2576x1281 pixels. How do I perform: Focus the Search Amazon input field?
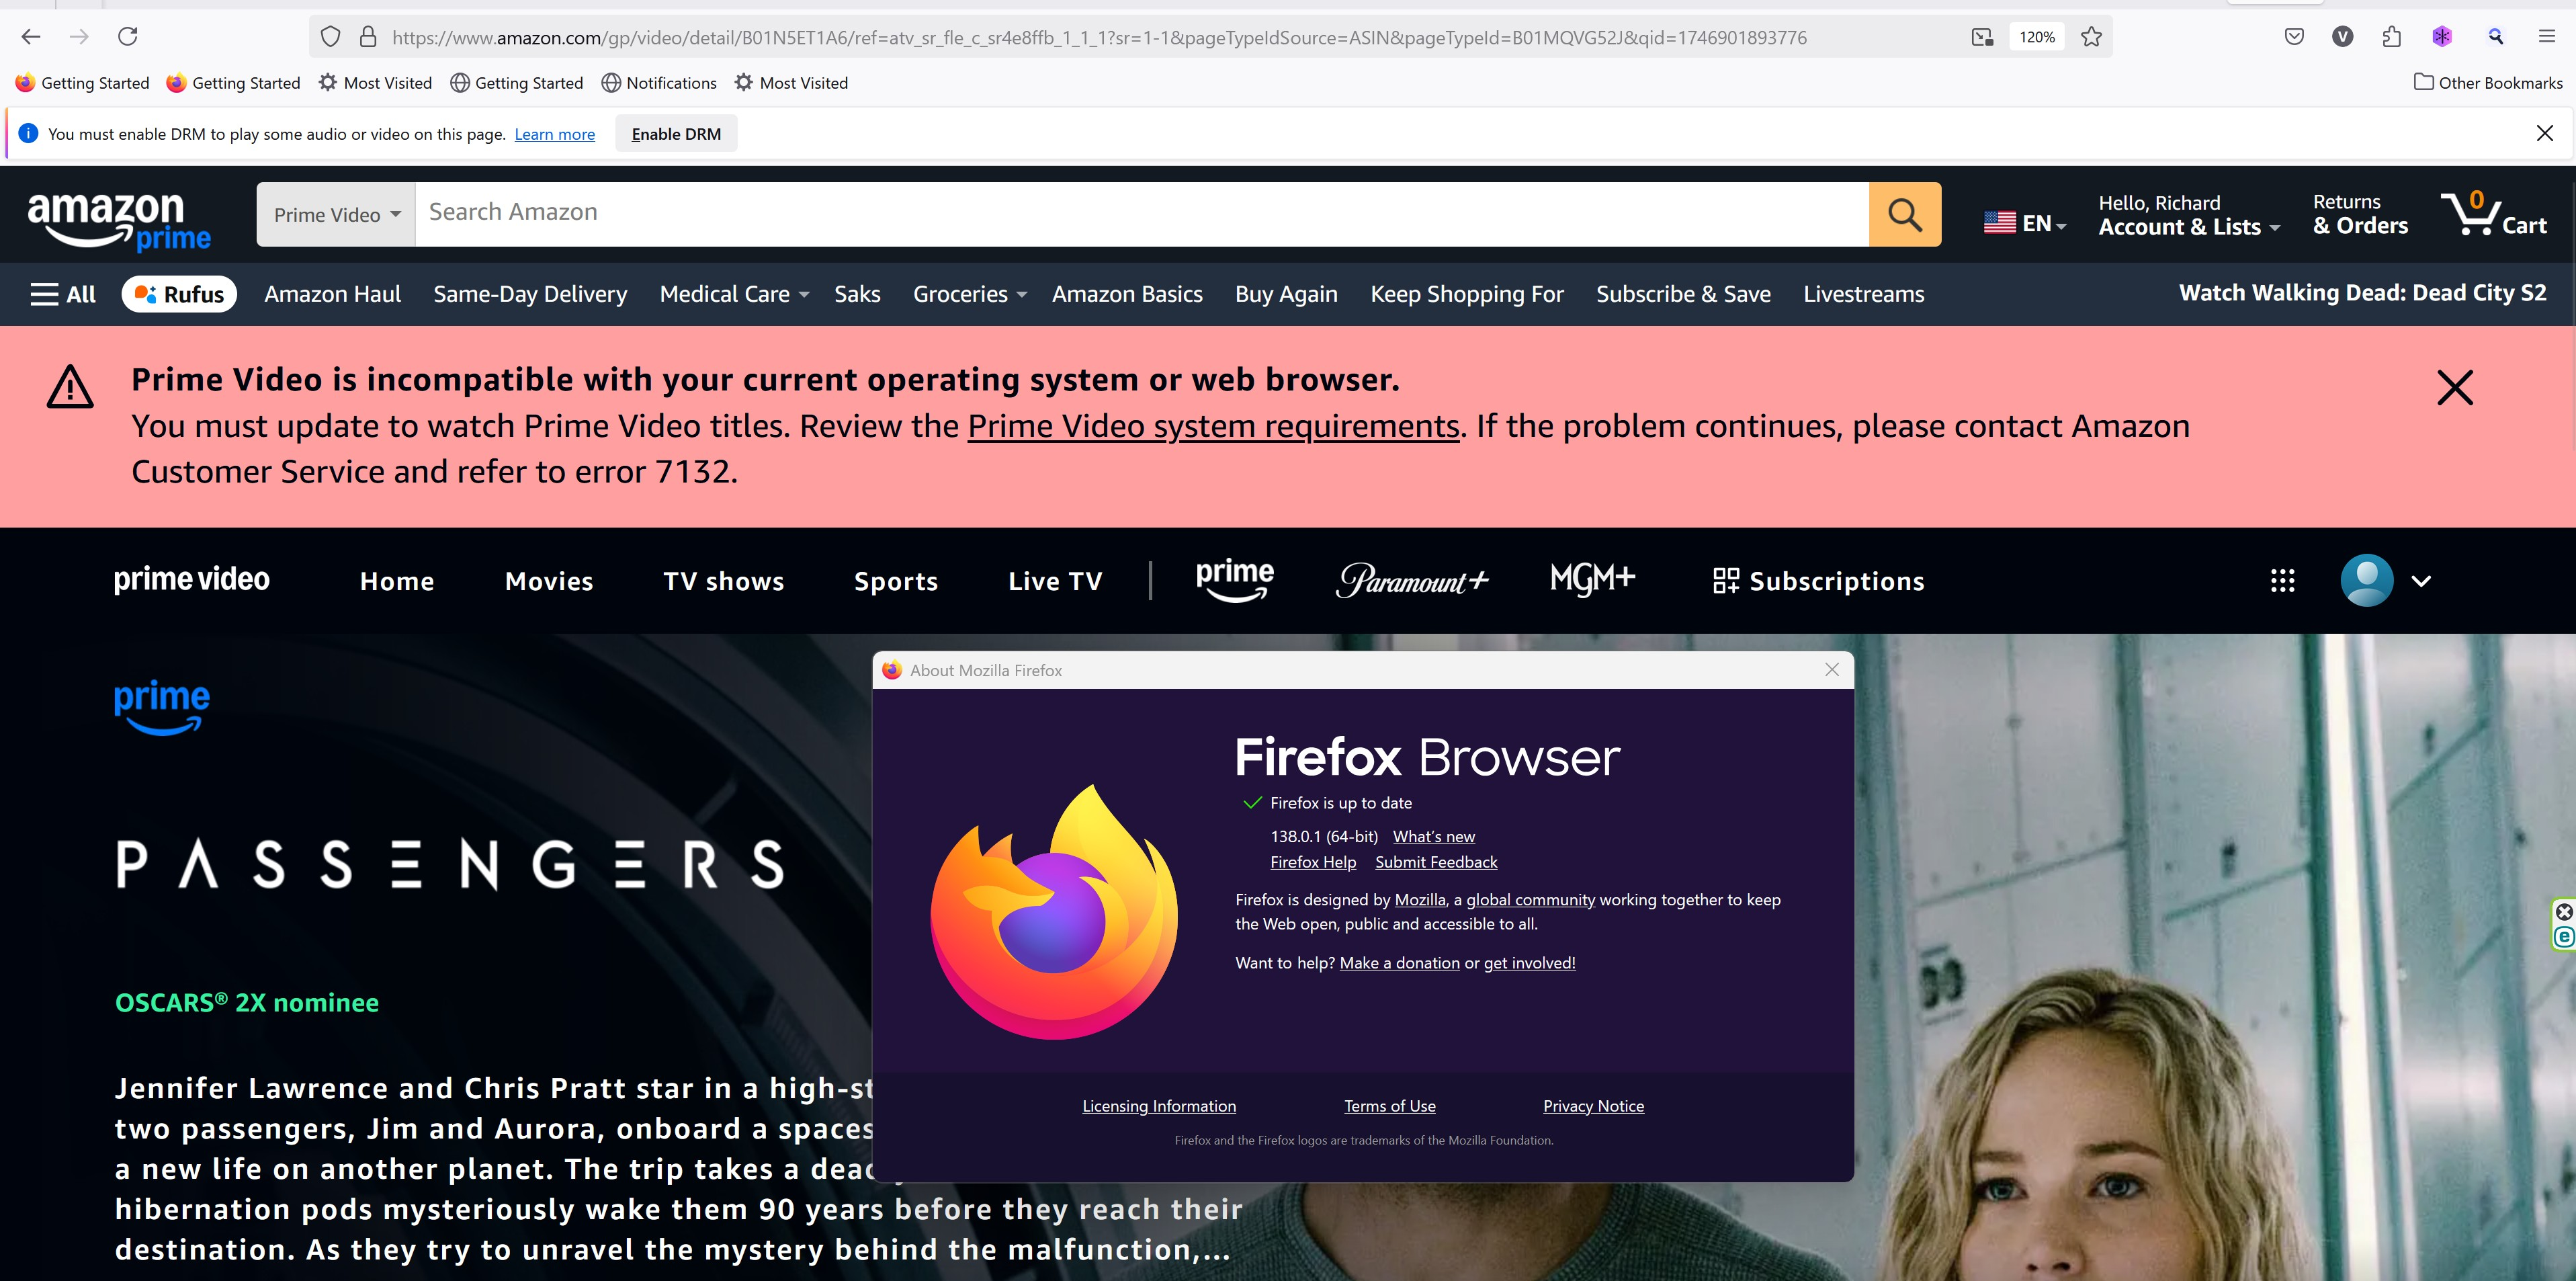tap(1140, 213)
